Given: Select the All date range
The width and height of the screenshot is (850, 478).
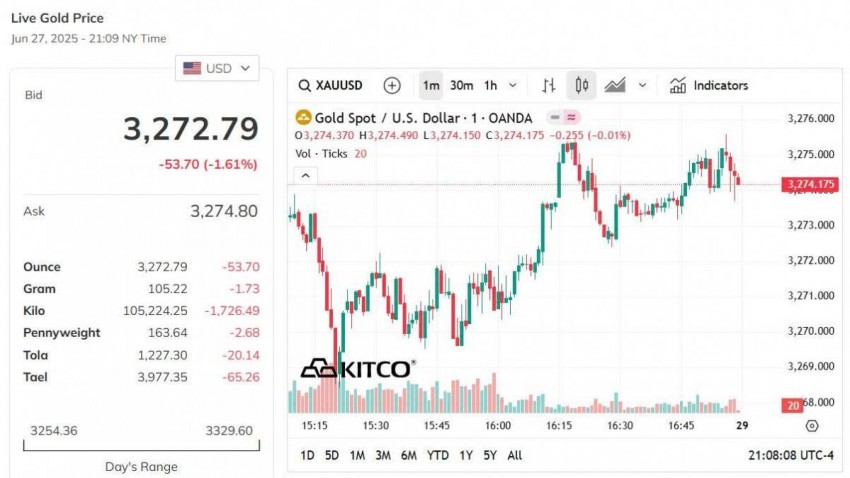Looking at the screenshot, I should (x=514, y=455).
